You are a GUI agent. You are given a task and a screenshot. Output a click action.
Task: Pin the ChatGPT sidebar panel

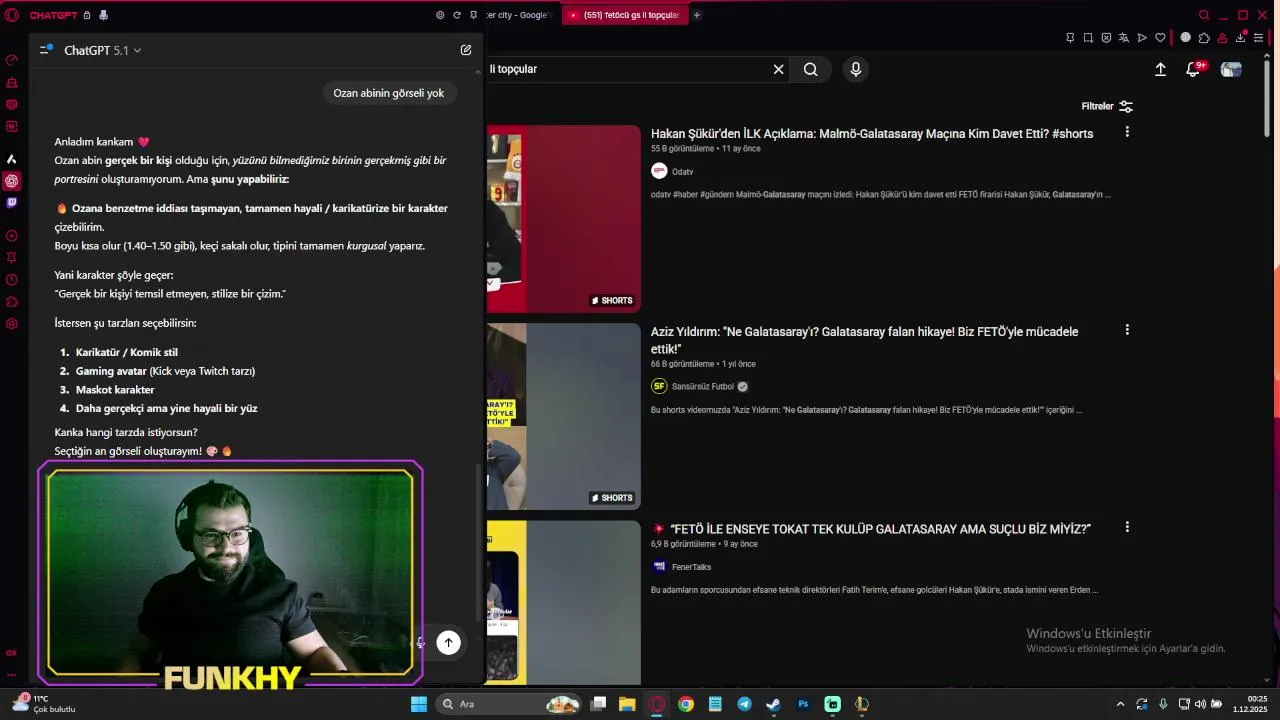[473, 15]
